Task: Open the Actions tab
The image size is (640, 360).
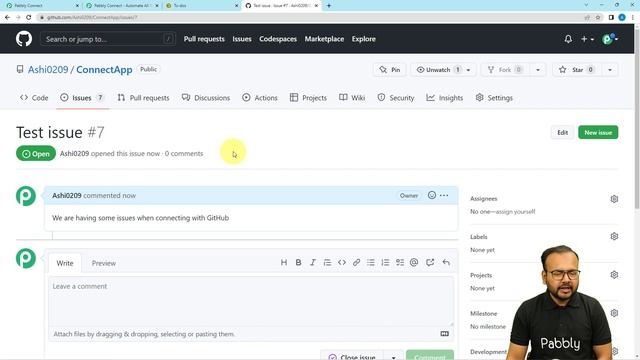Action: (x=260, y=98)
